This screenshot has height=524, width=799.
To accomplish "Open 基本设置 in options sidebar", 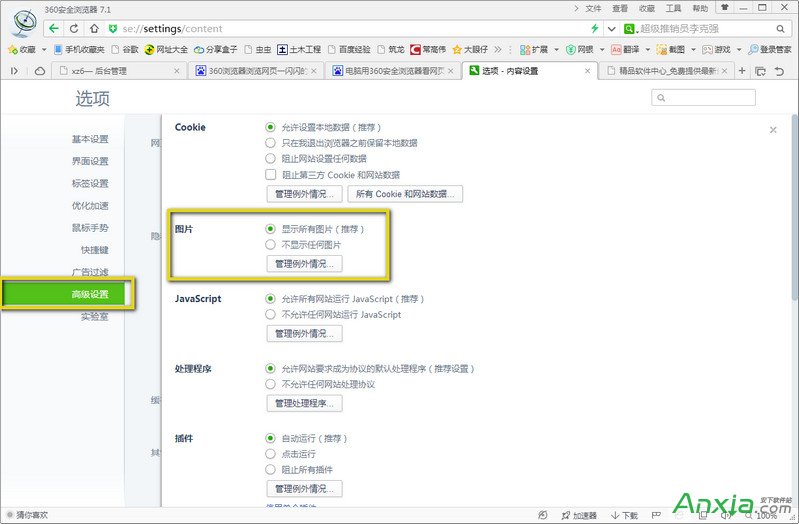I will click(90, 139).
